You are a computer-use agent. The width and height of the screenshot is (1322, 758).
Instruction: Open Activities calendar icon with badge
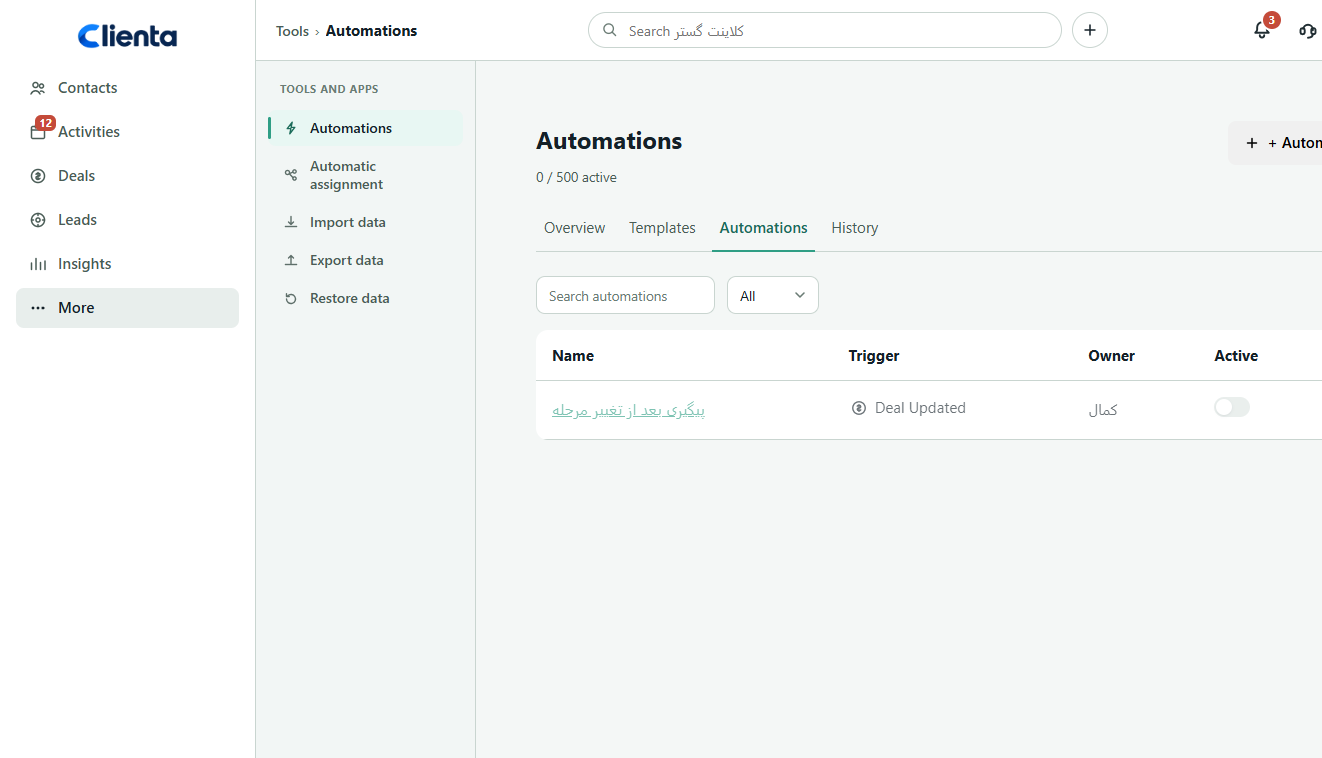[x=38, y=131]
